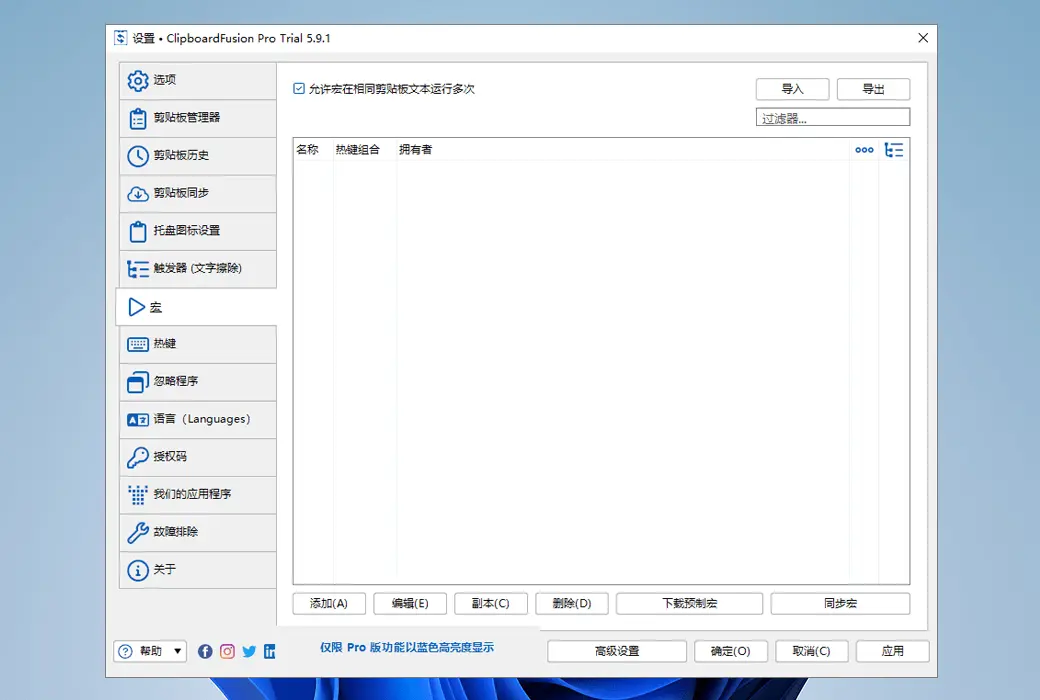Viewport: 1040px width, 700px height.
Task: Open the 剪贴板管理器 clipboard list icon tab
Action: [198, 118]
